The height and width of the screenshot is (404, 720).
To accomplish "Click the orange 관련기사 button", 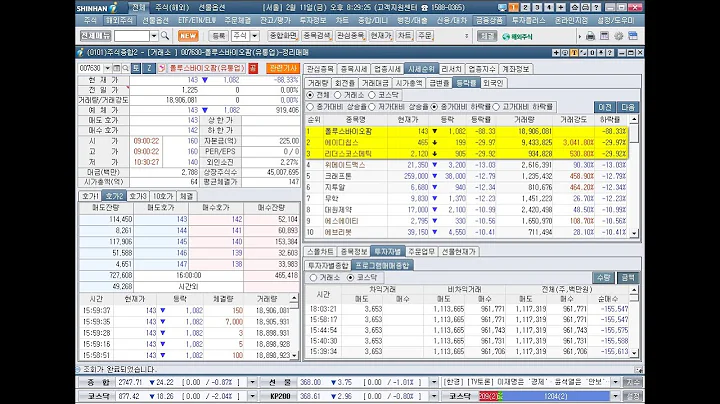I will pos(283,68).
